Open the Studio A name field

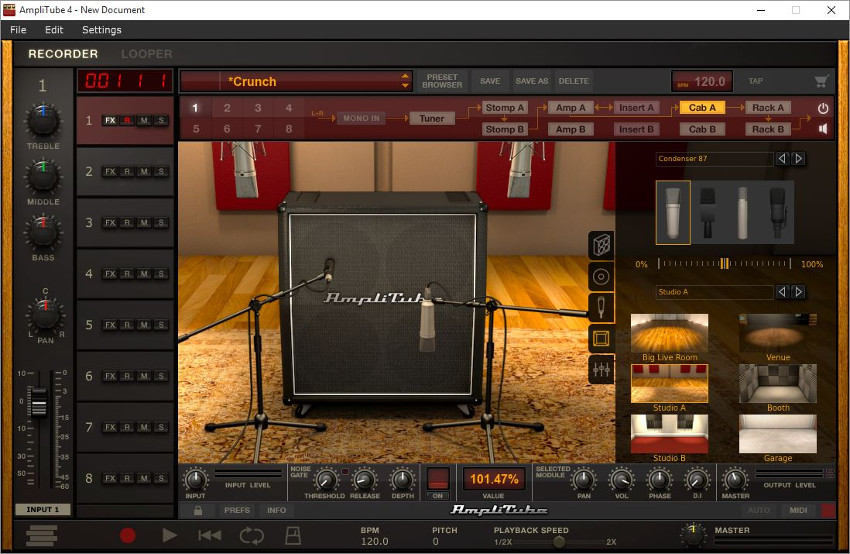click(714, 292)
